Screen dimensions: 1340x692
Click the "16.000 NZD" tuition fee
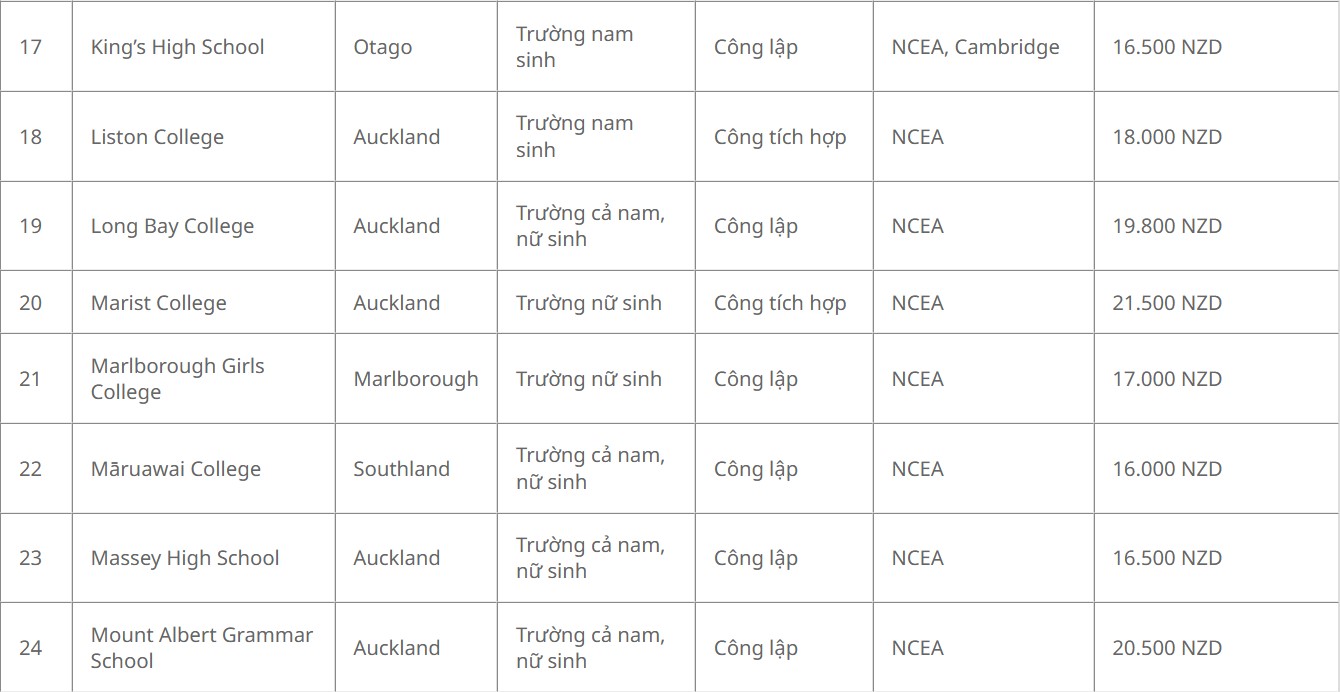click(x=1167, y=469)
